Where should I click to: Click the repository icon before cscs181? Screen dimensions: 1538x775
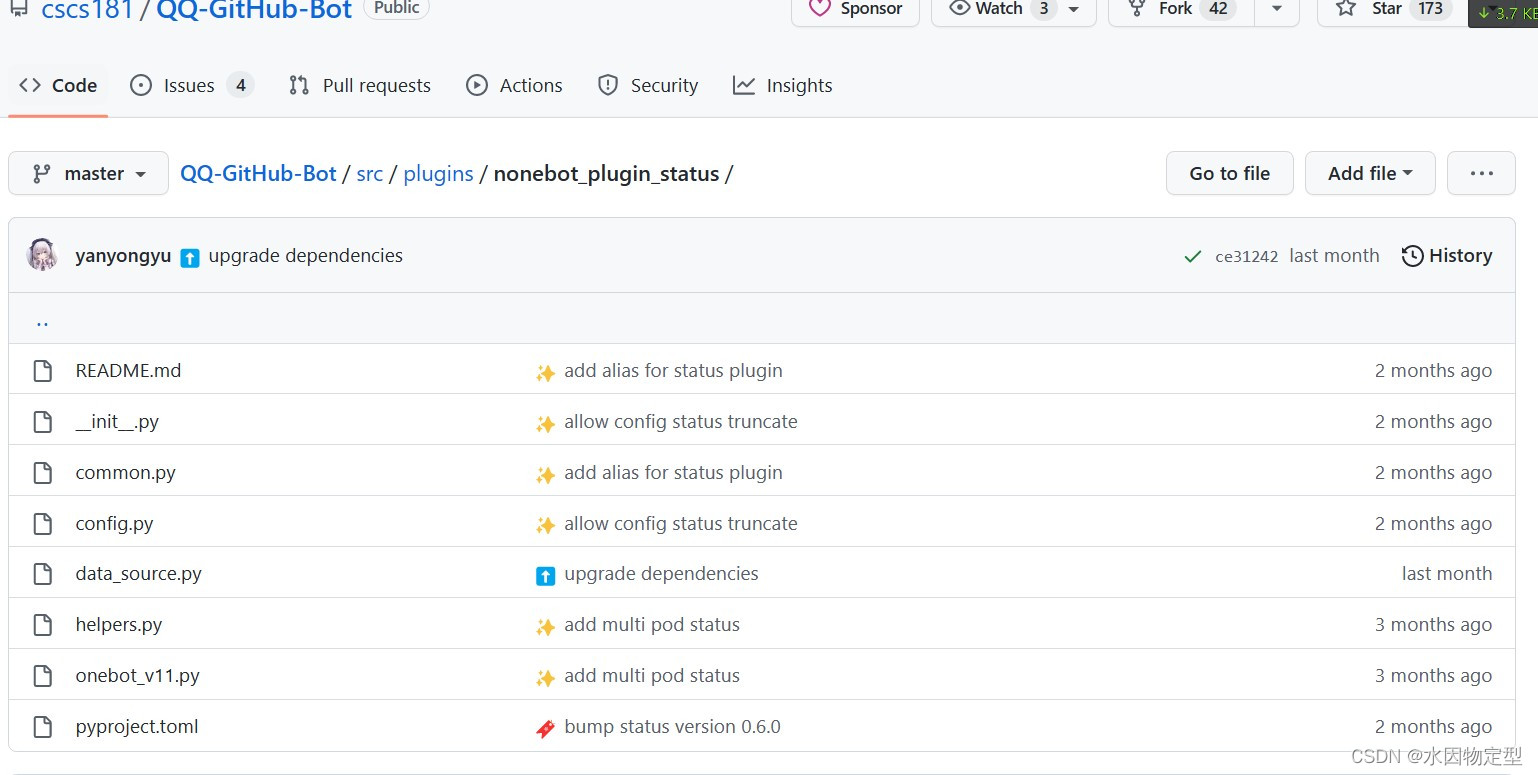point(20,10)
